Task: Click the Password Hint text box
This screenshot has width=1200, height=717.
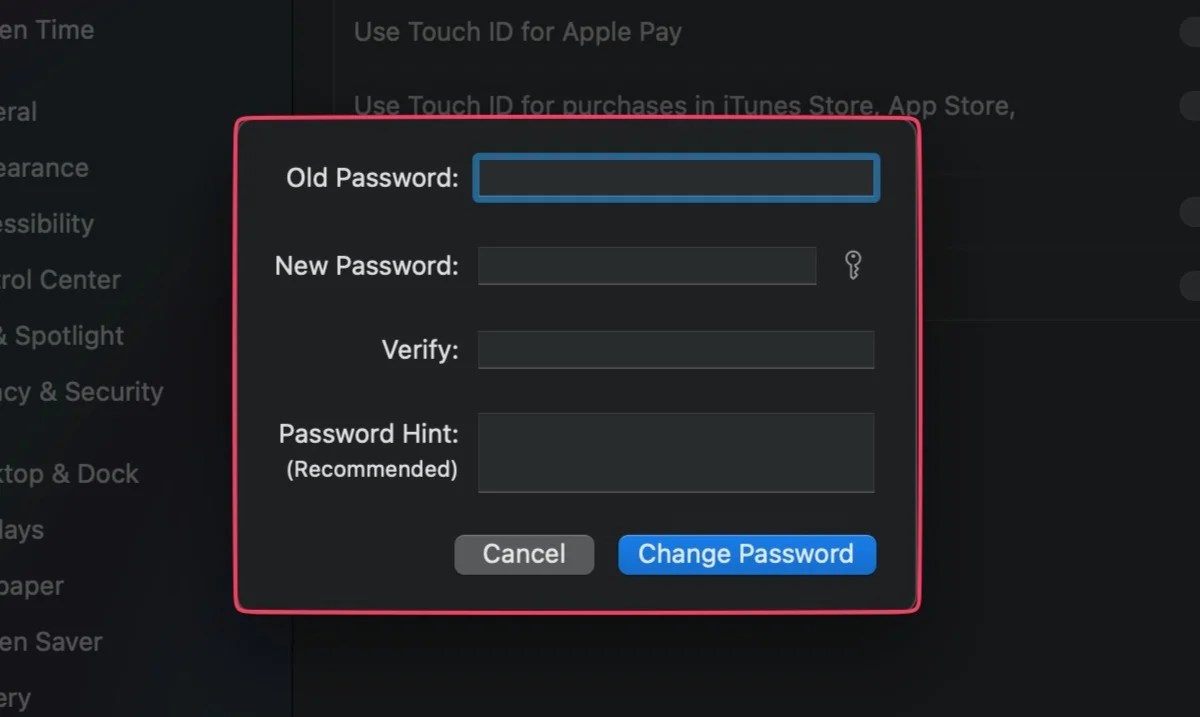Action: (676, 452)
